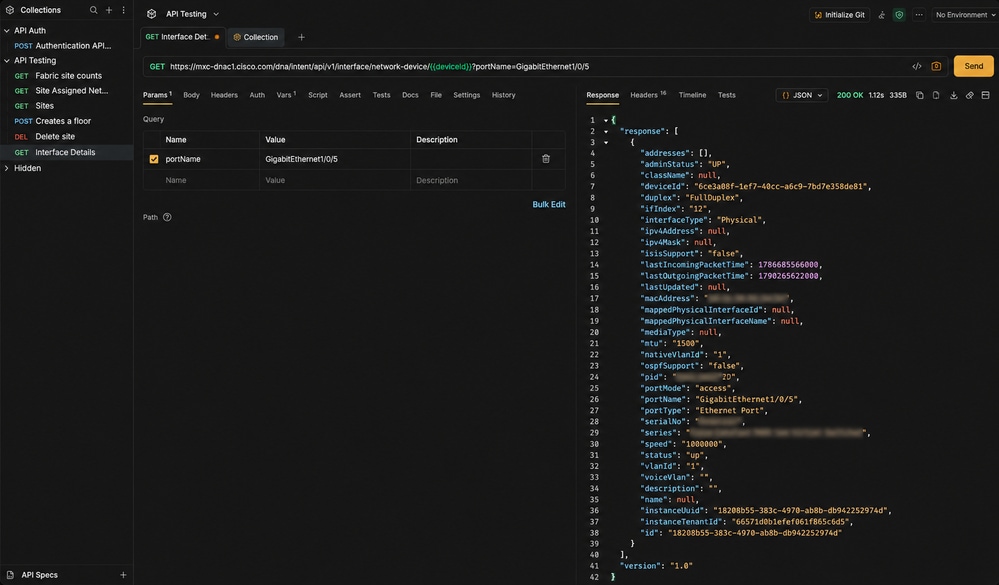Add an API spec with the plus icon
The image size is (999, 585).
[123, 575]
